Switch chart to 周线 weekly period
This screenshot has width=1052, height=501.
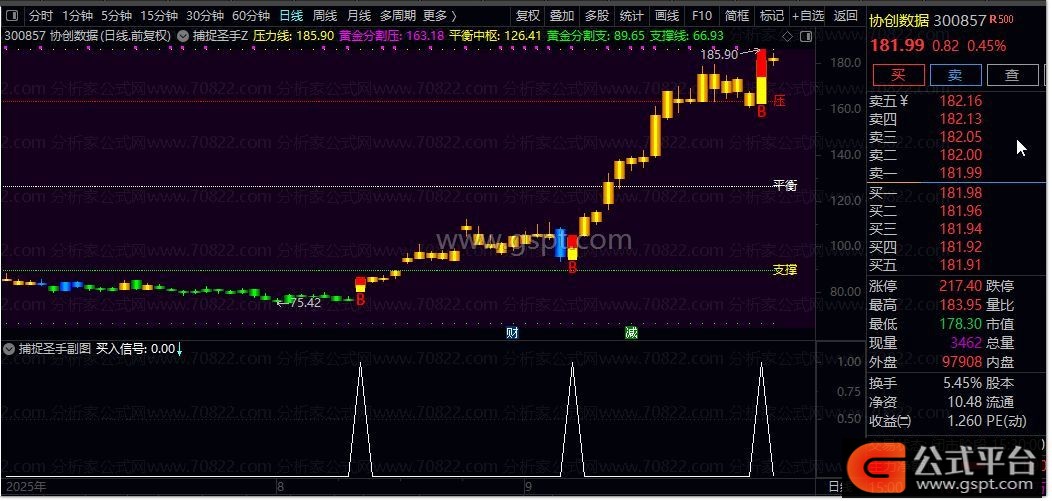325,16
